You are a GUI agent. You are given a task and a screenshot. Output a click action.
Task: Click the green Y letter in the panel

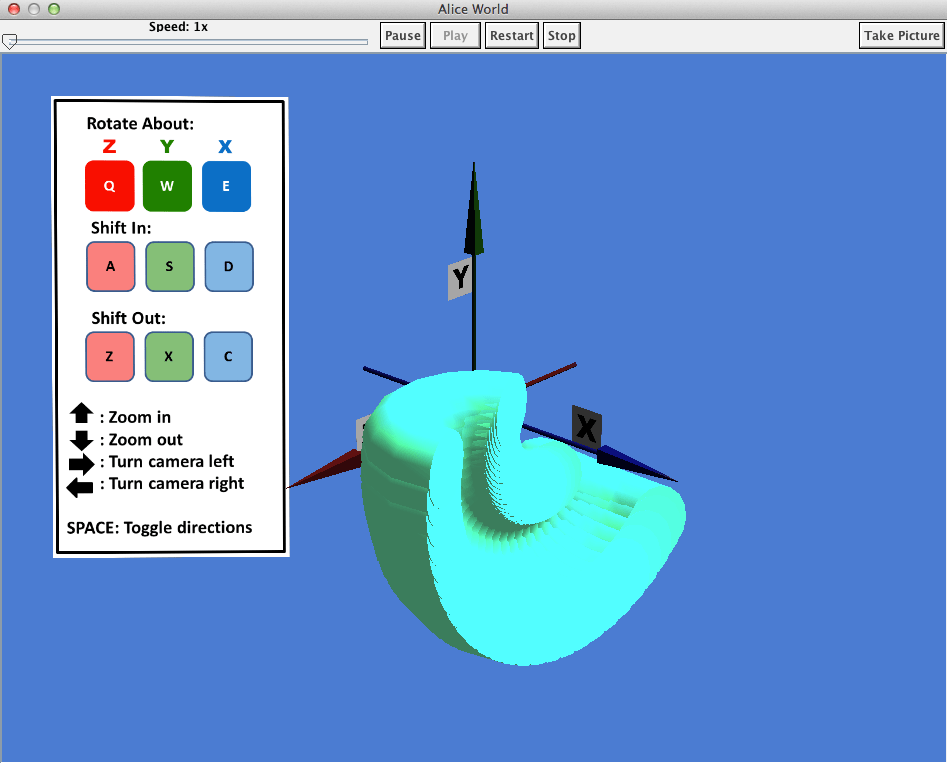(x=167, y=146)
